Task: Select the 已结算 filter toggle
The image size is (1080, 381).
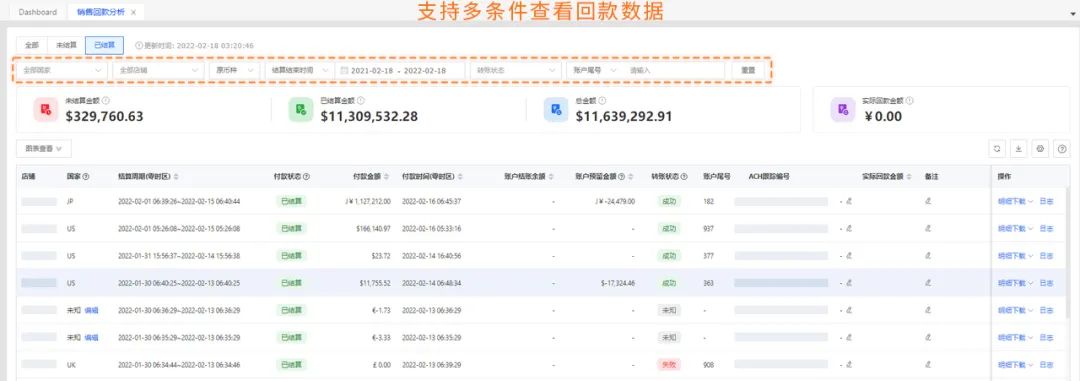Action: click(x=104, y=45)
